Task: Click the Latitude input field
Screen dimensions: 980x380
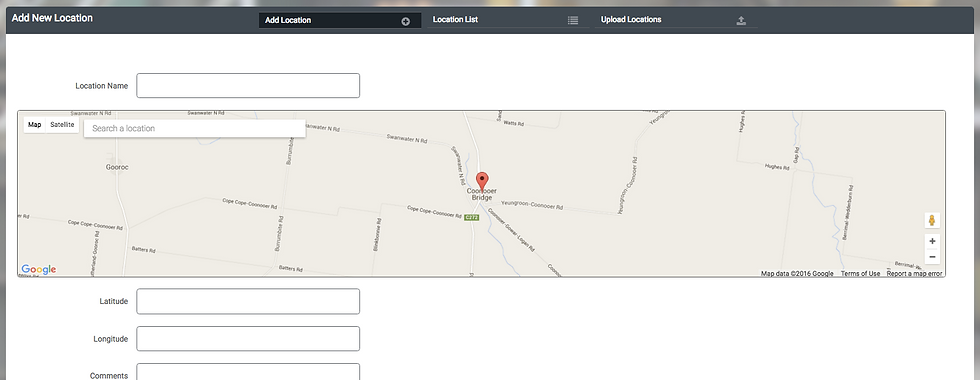Action: coord(248,301)
